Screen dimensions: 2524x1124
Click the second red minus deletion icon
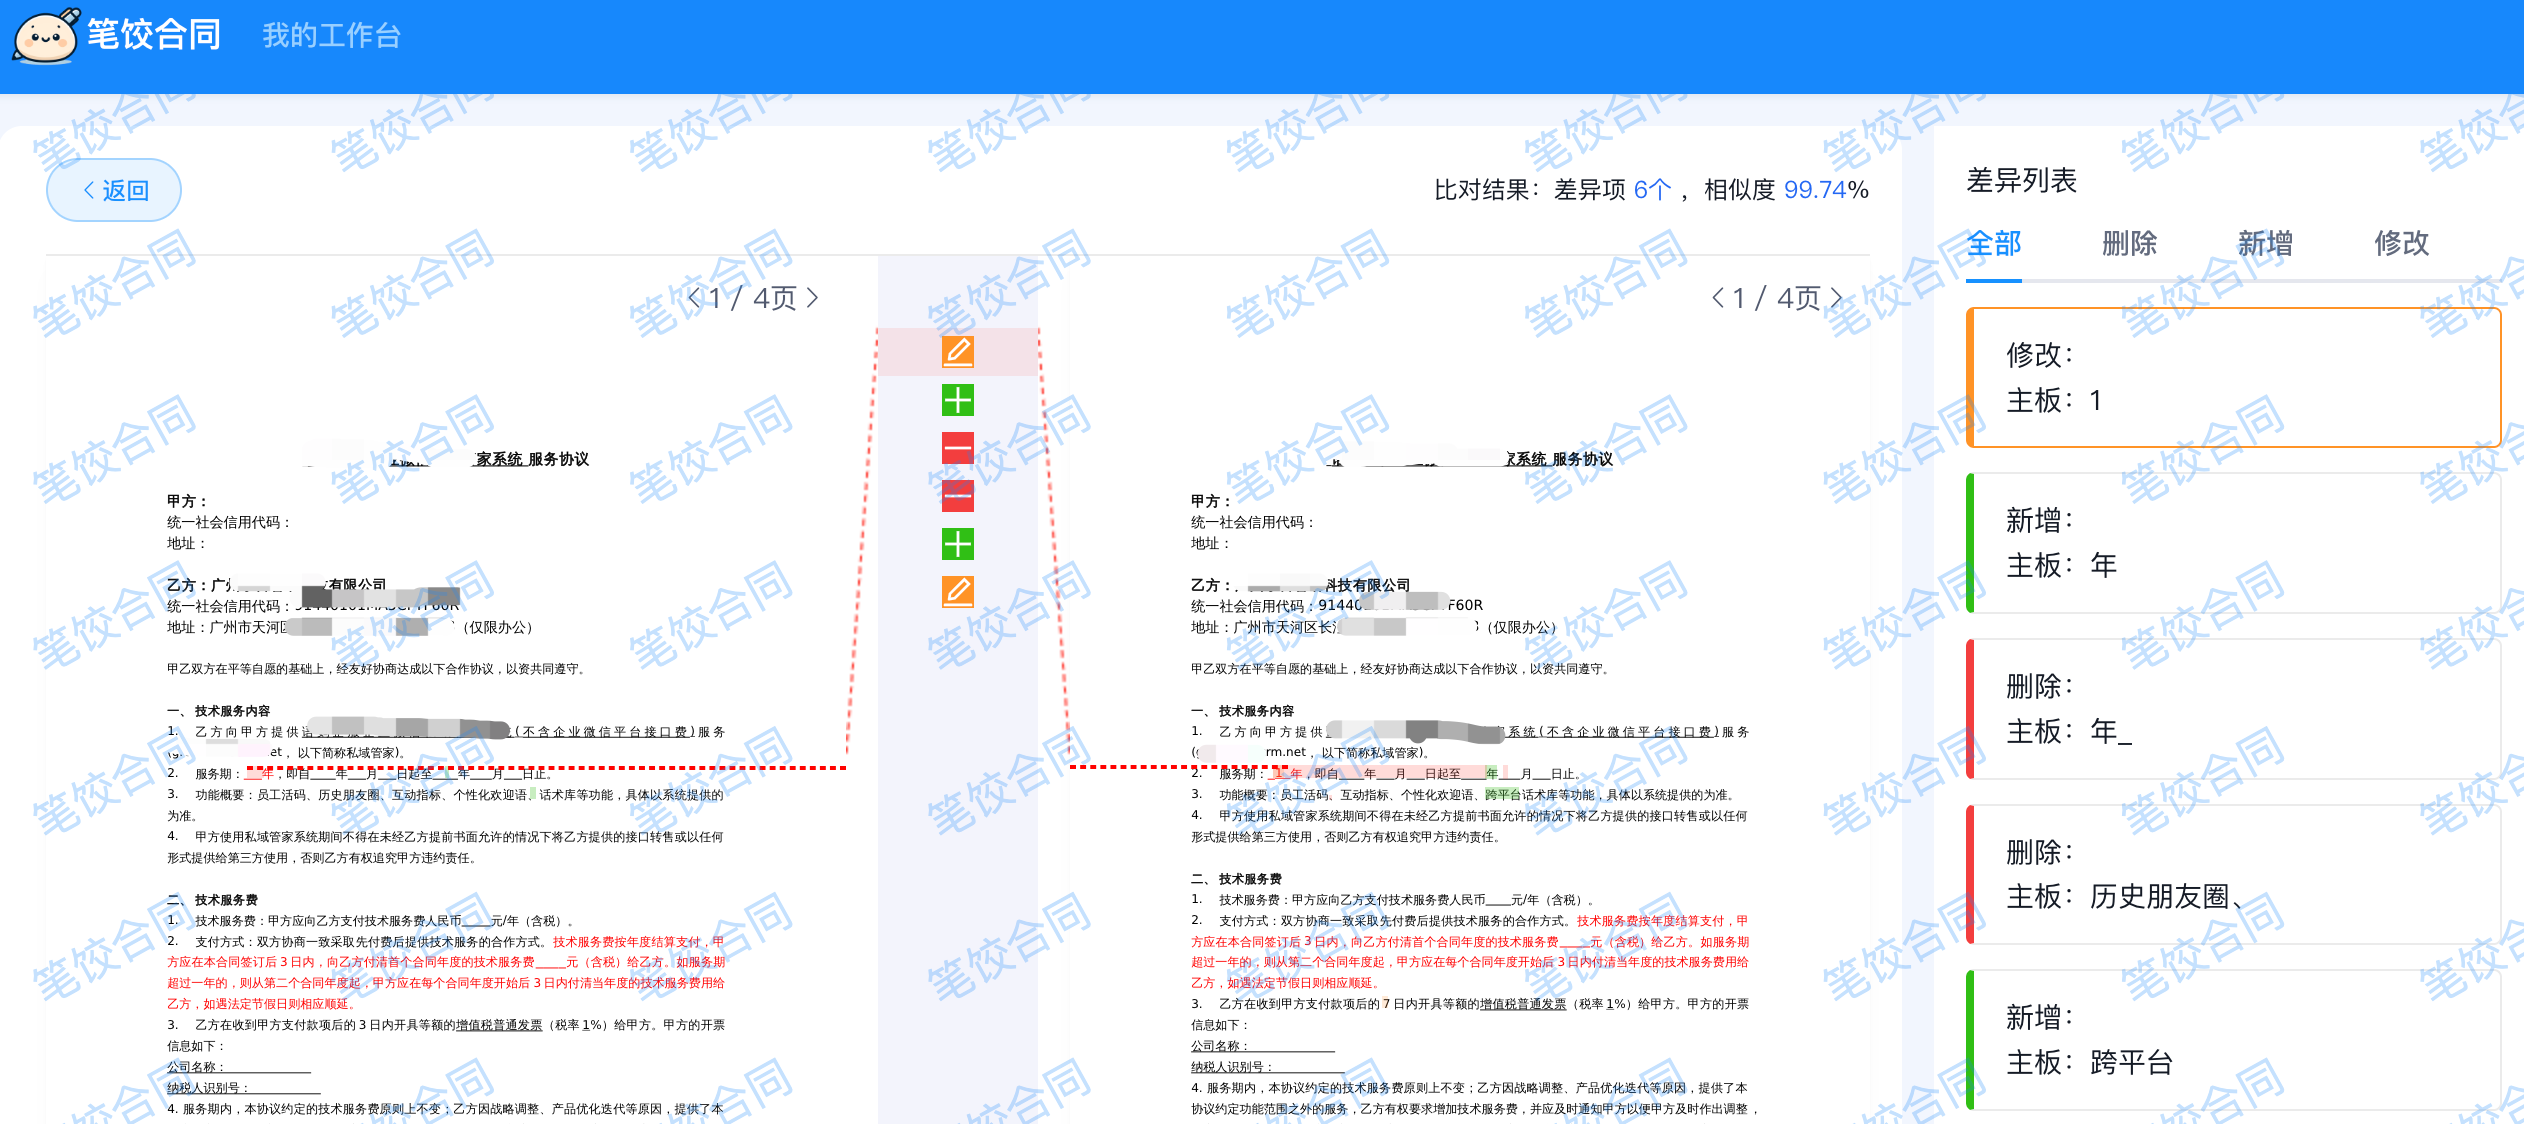click(x=957, y=496)
